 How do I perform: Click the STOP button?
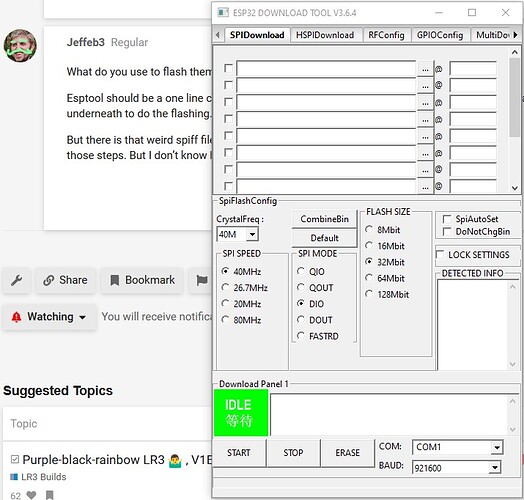pyautogui.click(x=293, y=453)
